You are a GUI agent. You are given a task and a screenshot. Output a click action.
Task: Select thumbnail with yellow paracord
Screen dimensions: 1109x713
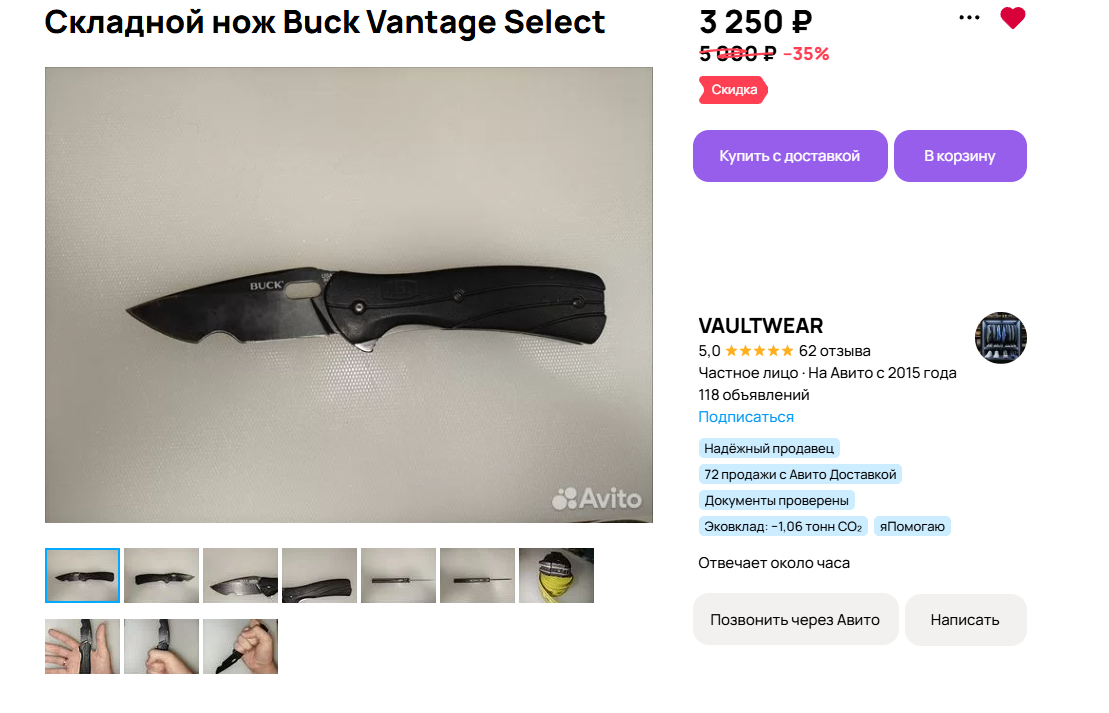point(557,576)
